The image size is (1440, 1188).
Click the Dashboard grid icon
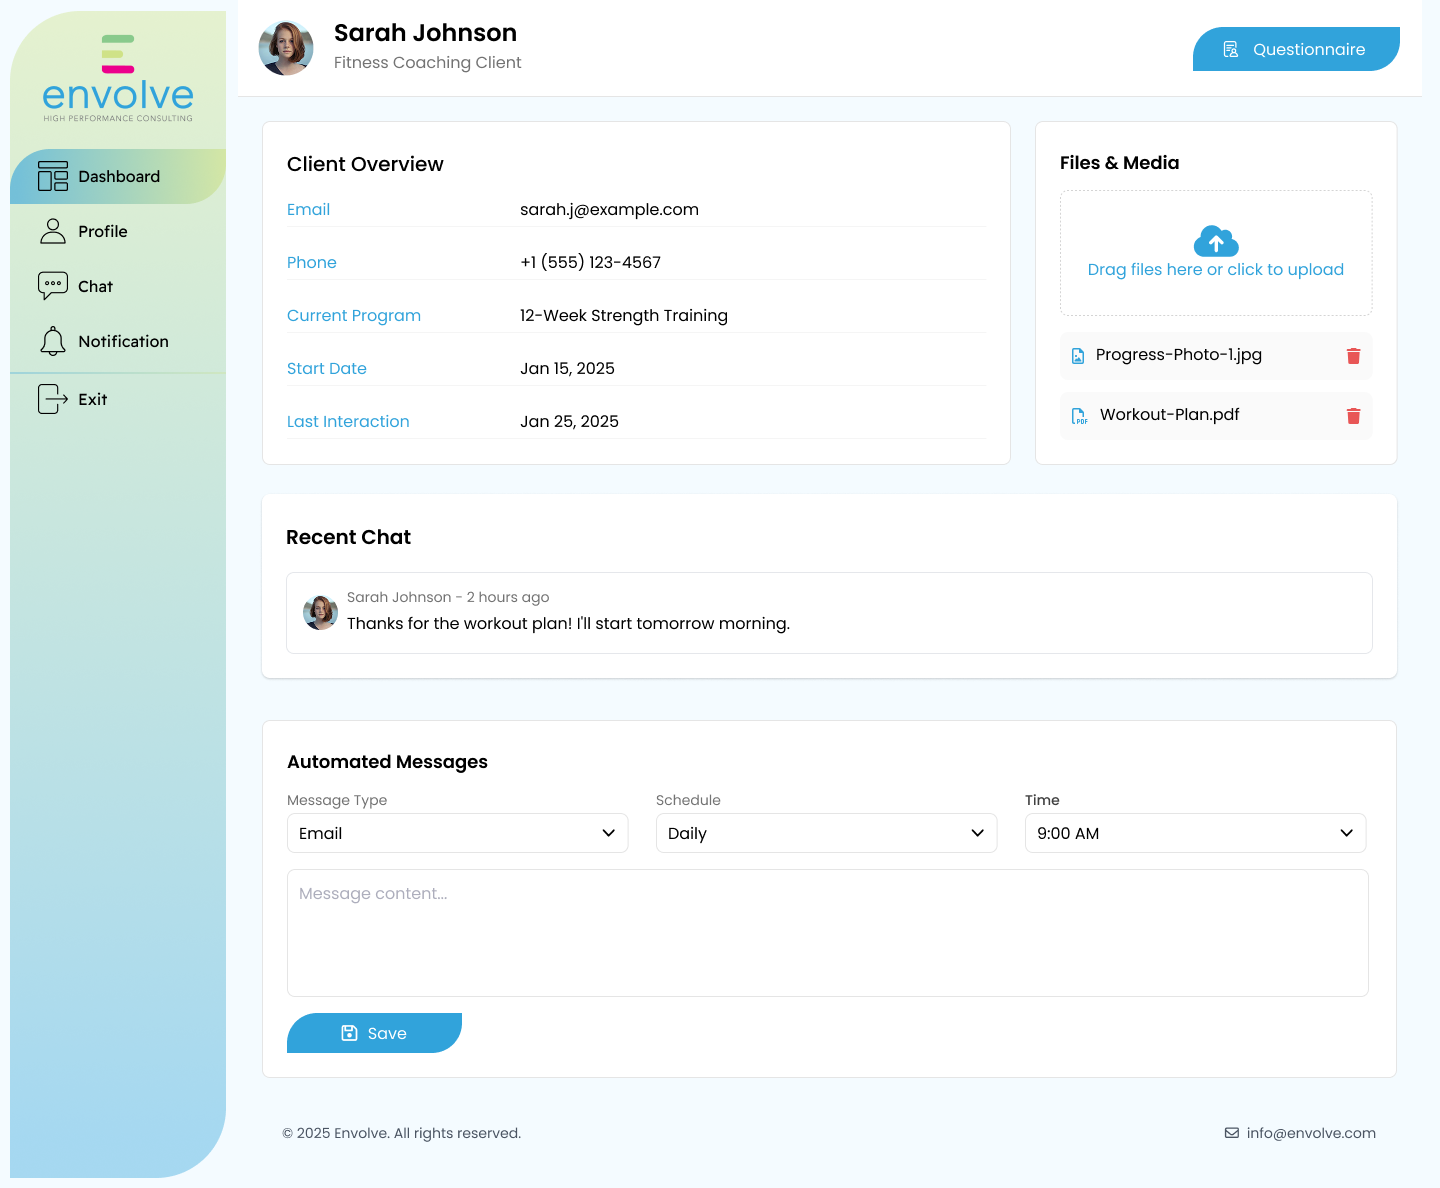point(53,176)
